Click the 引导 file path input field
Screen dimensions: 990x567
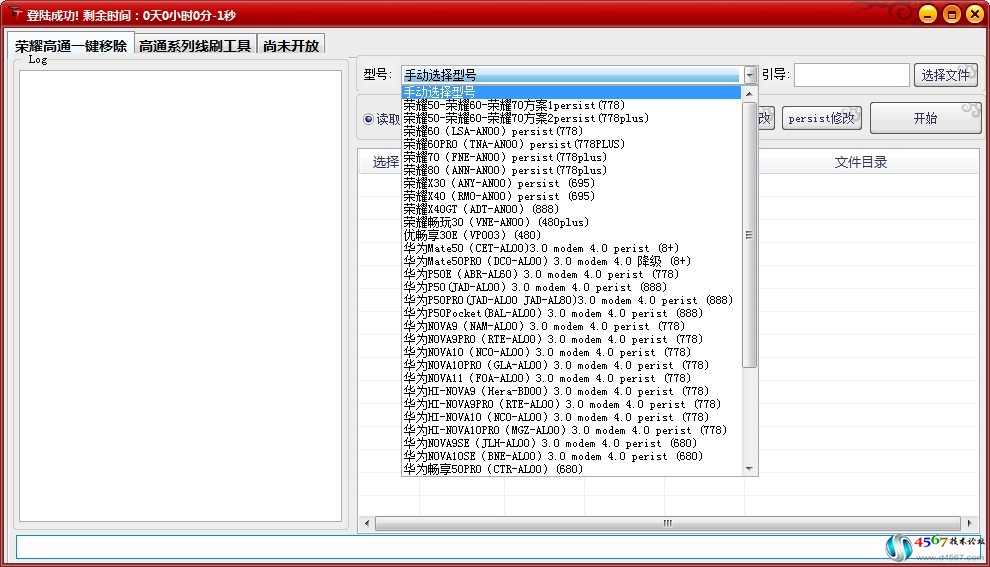click(851, 75)
